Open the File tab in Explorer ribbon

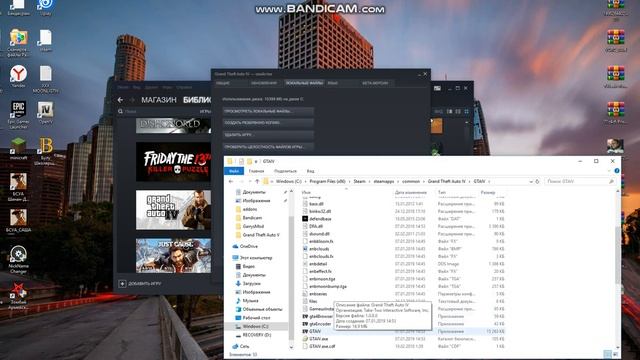point(234,171)
